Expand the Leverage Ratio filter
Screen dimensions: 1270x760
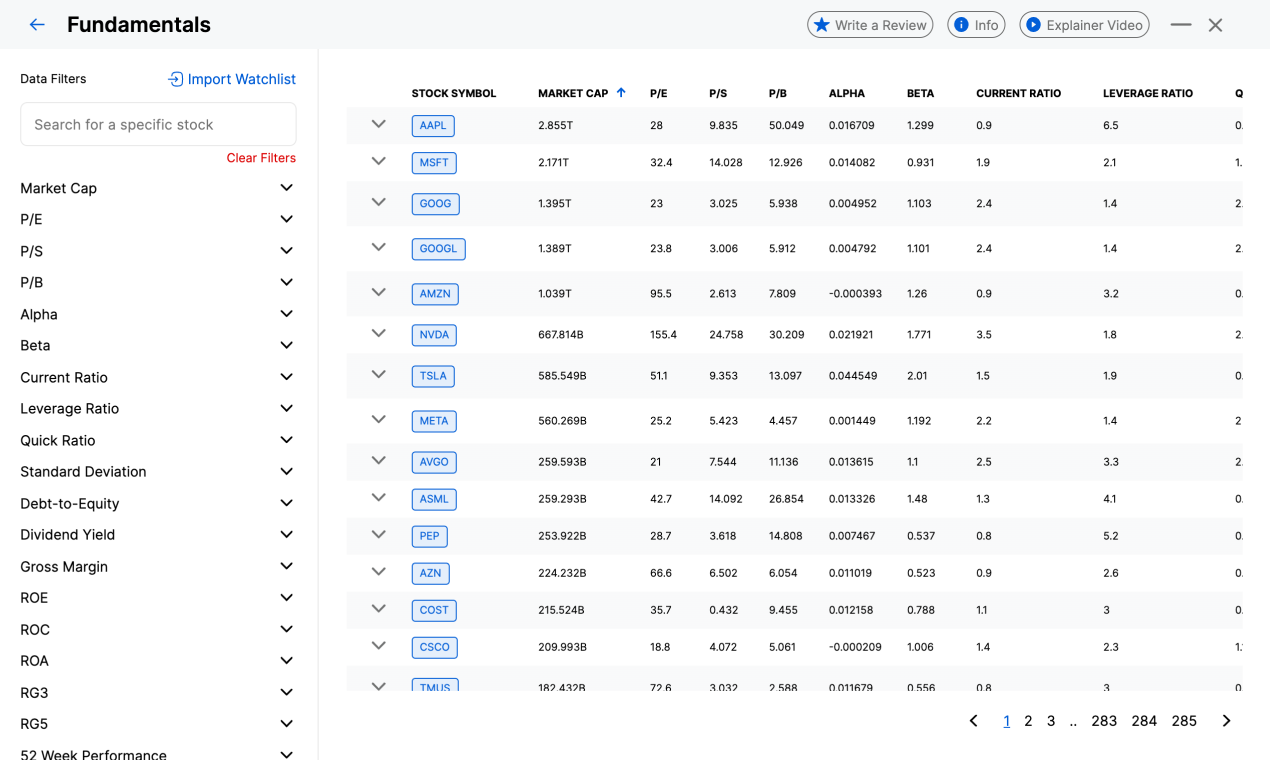[158, 408]
